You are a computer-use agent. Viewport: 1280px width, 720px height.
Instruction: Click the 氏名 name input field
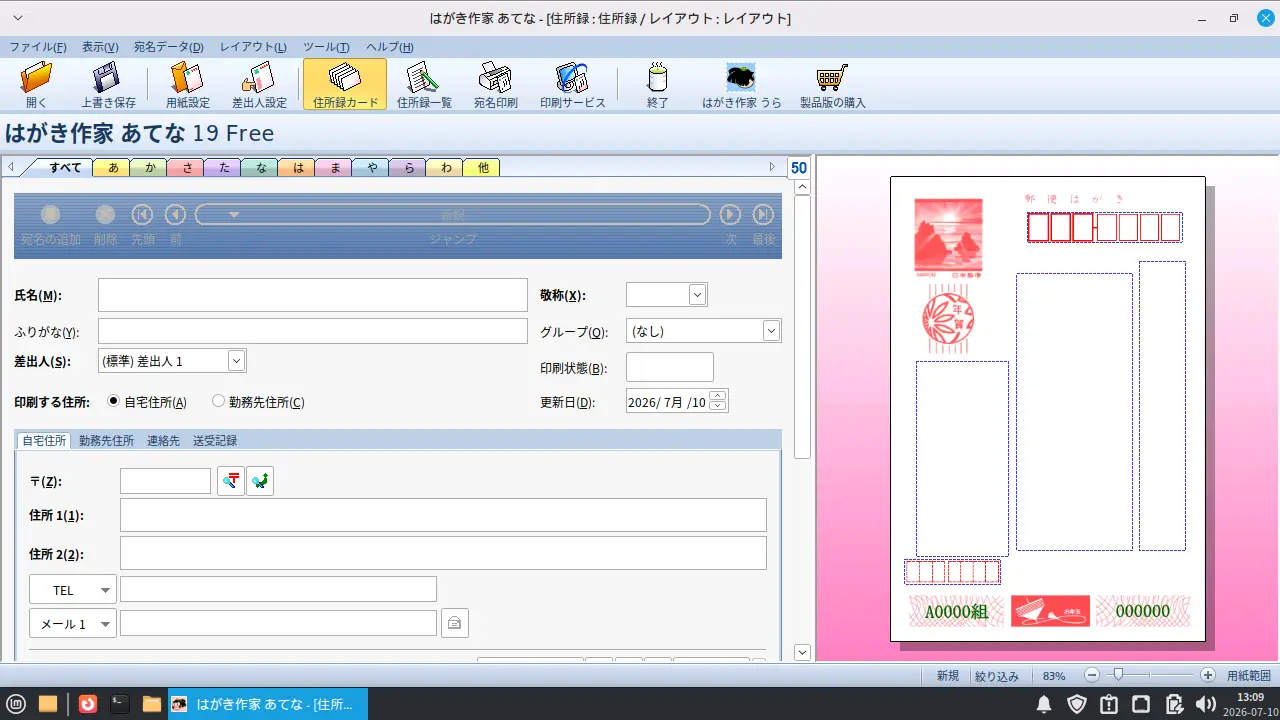(312, 295)
